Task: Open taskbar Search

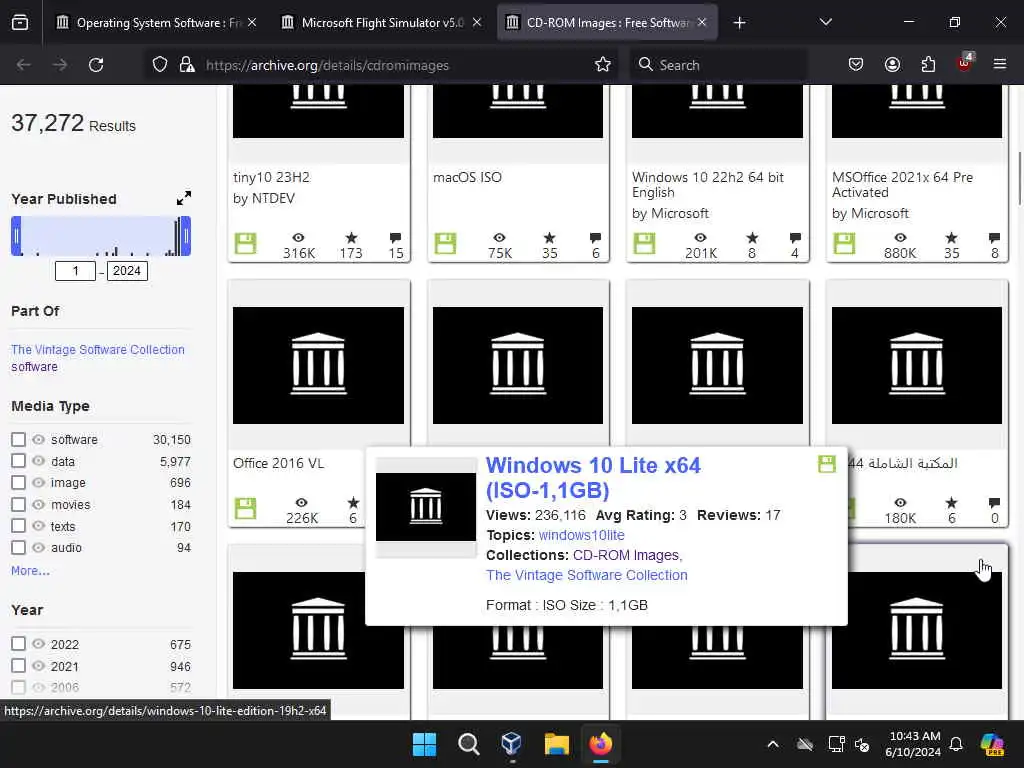Action: [x=468, y=744]
